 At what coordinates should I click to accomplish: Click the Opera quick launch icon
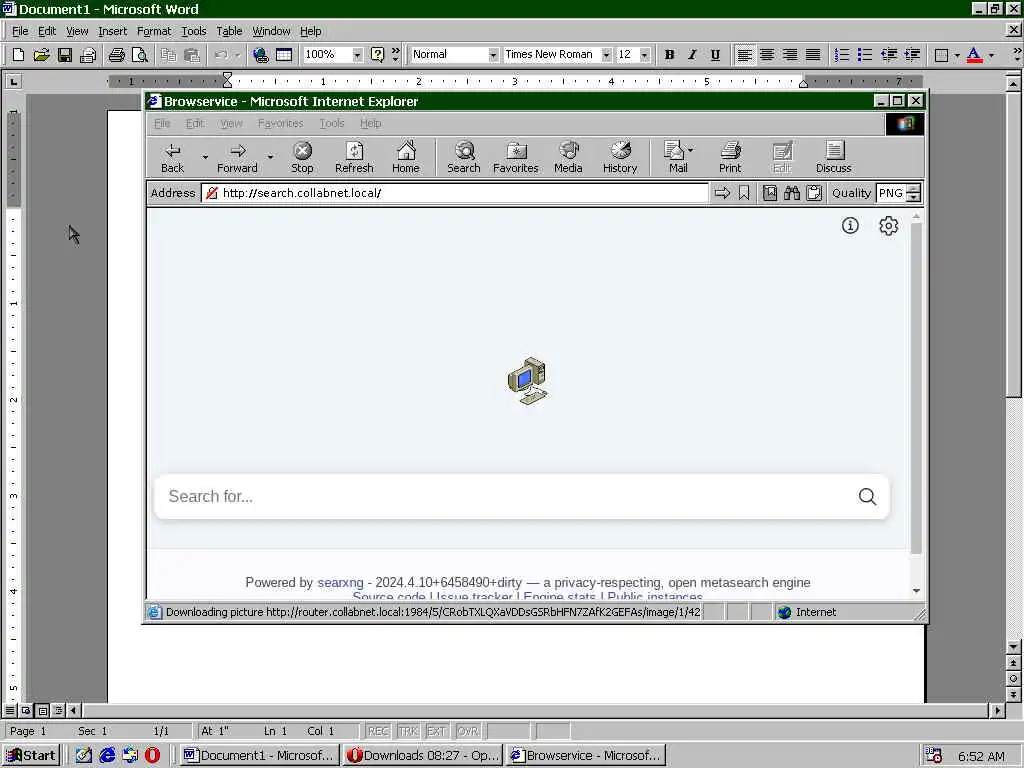pyautogui.click(x=152, y=756)
